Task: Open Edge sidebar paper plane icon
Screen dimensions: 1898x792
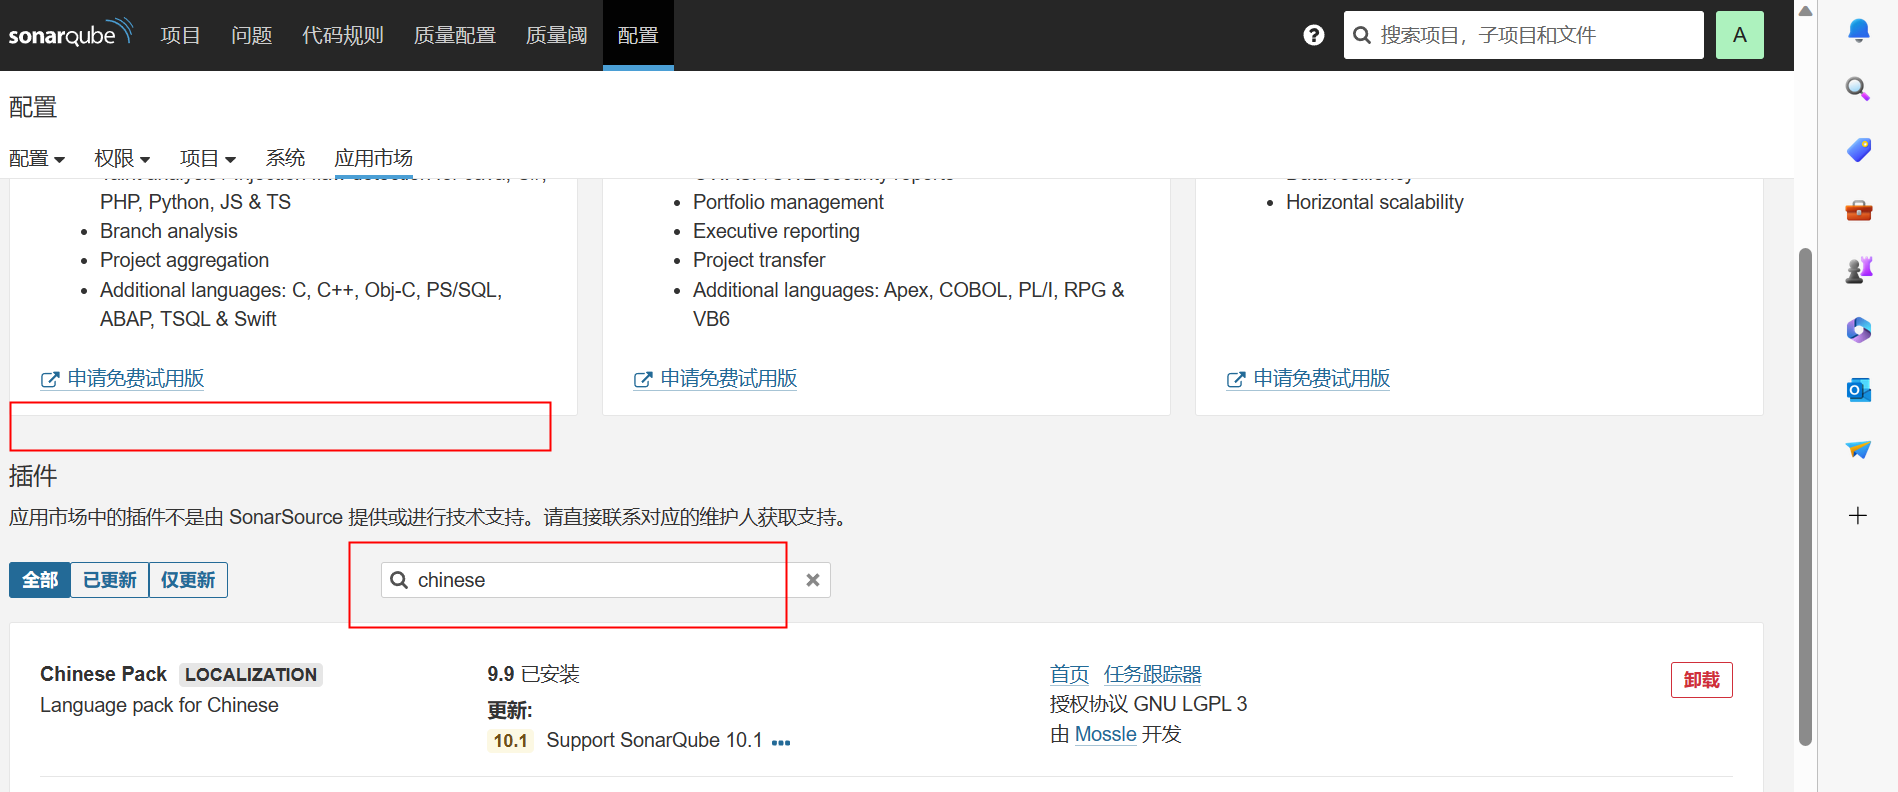Action: [1858, 449]
